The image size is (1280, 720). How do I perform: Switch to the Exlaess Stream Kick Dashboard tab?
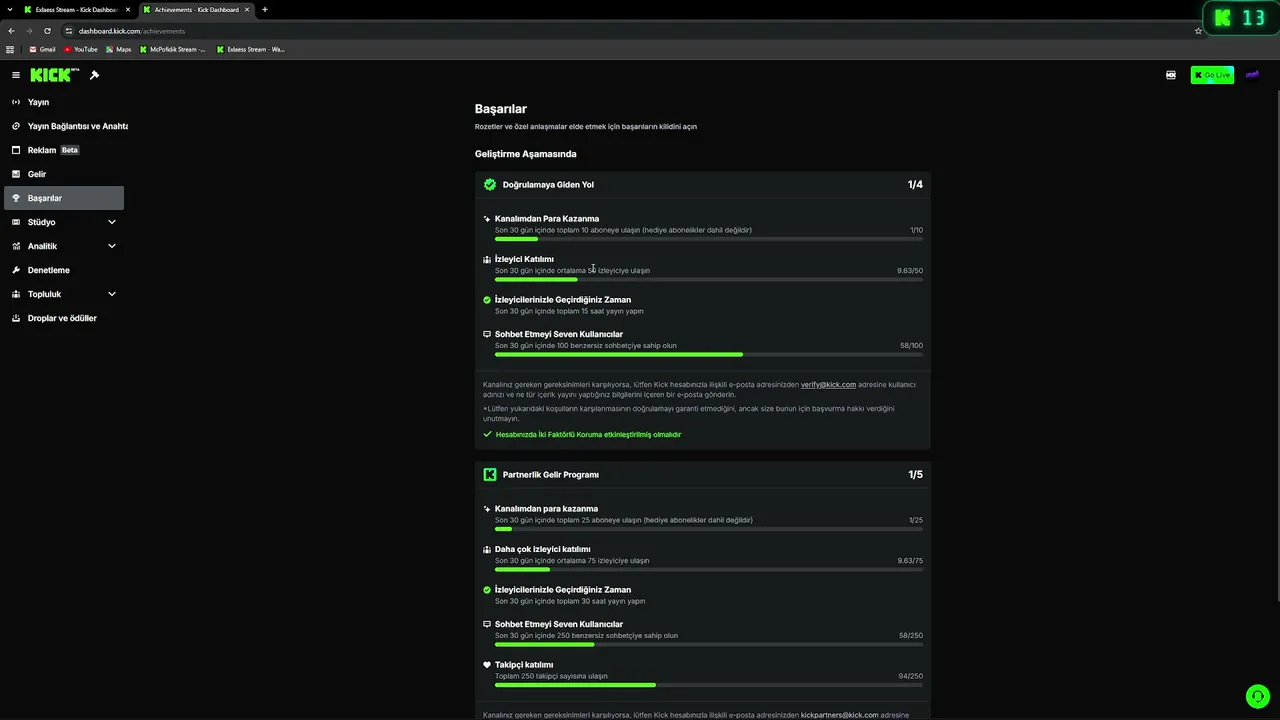pos(76,10)
